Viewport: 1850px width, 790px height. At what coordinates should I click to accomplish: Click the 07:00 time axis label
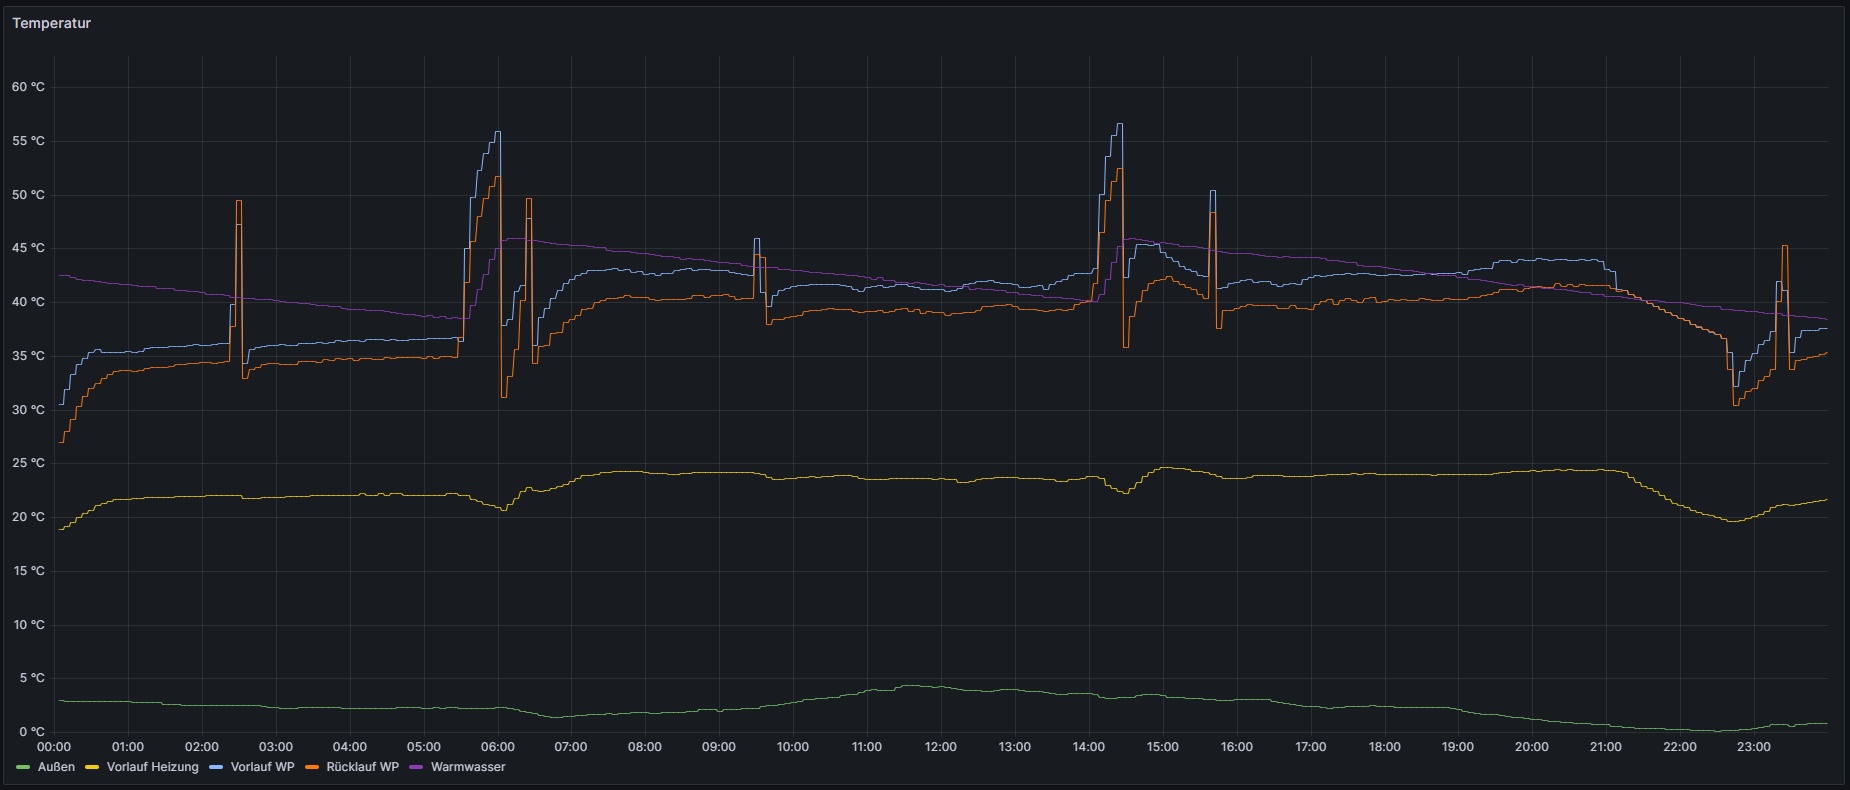coord(571,747)
